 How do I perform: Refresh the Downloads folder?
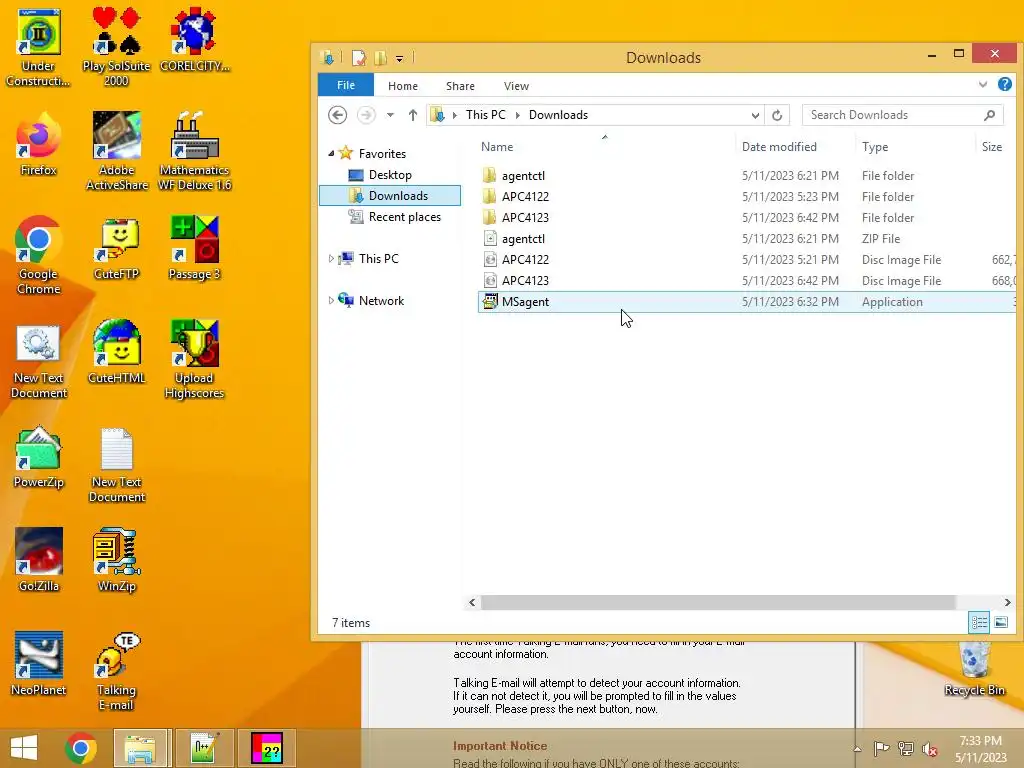pos(776,115)
